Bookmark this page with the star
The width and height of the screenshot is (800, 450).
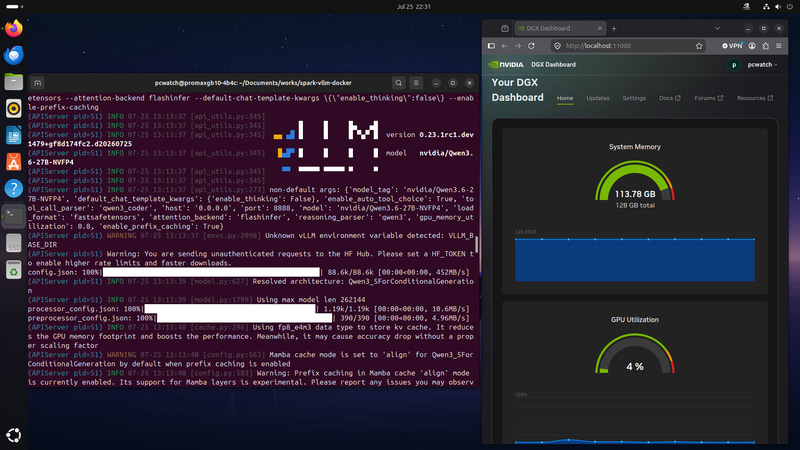click(699, 46)
